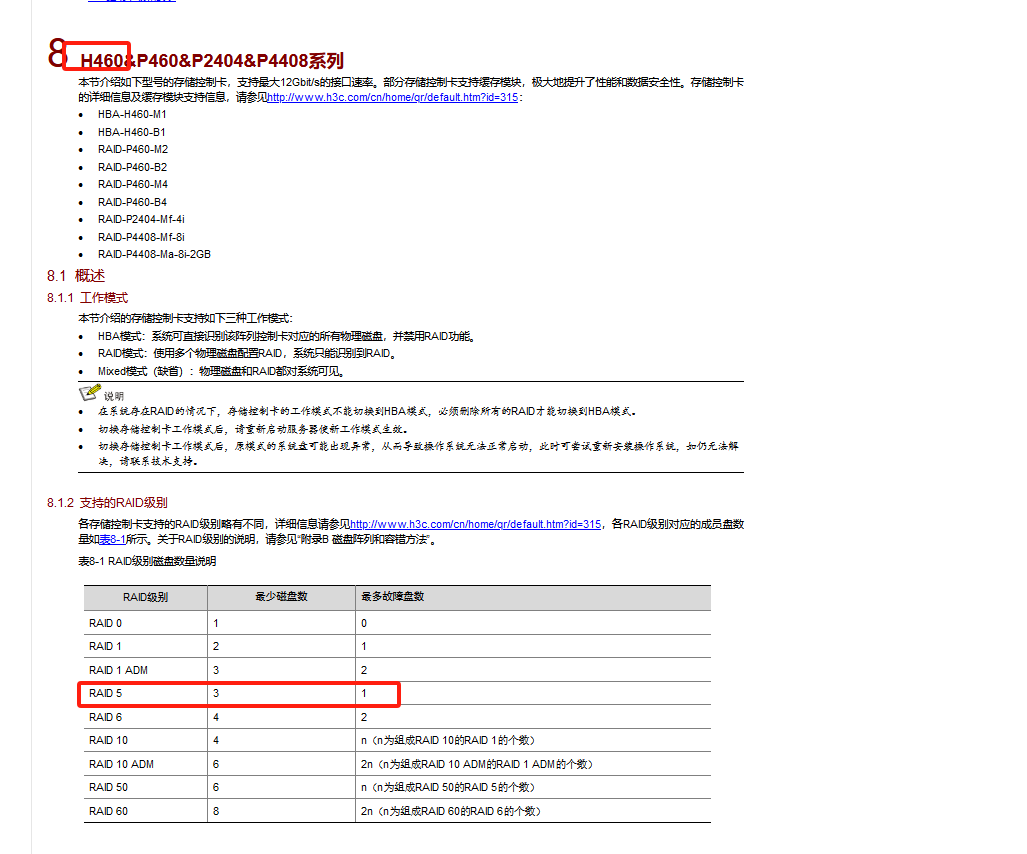Screen dimensions: 1027x854
Task: Click the RAID 50 fault count description cell
Action: click(x=533, y=787)
